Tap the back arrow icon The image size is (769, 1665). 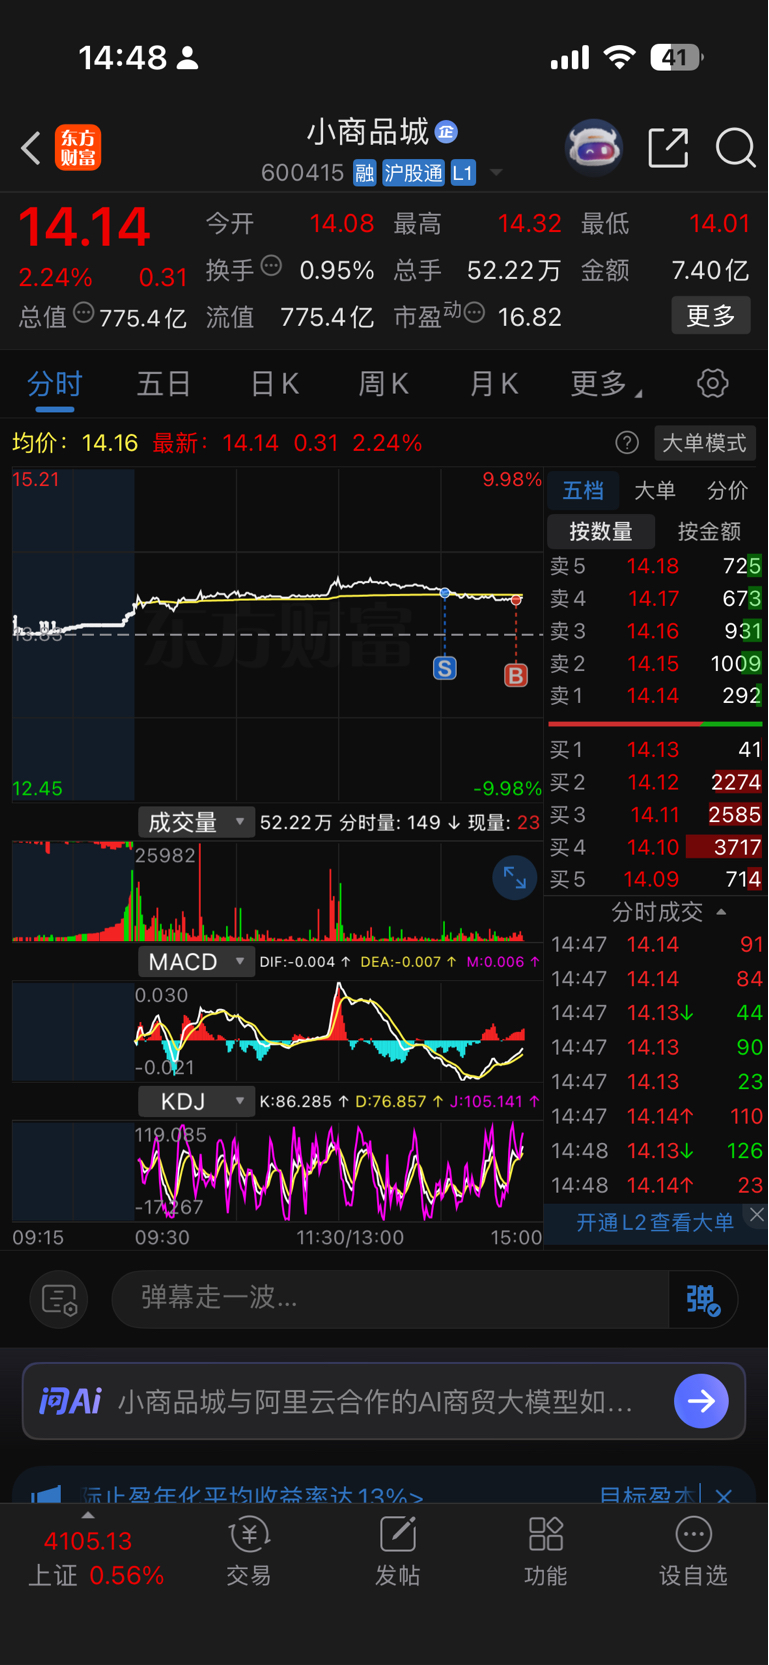(31, 148)
